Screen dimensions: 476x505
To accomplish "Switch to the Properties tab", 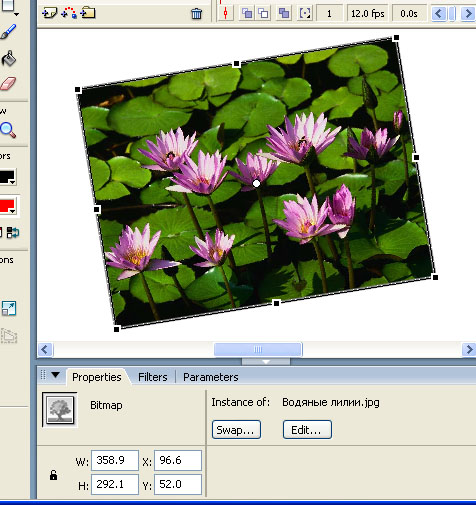I will click(x=97, y=377).
